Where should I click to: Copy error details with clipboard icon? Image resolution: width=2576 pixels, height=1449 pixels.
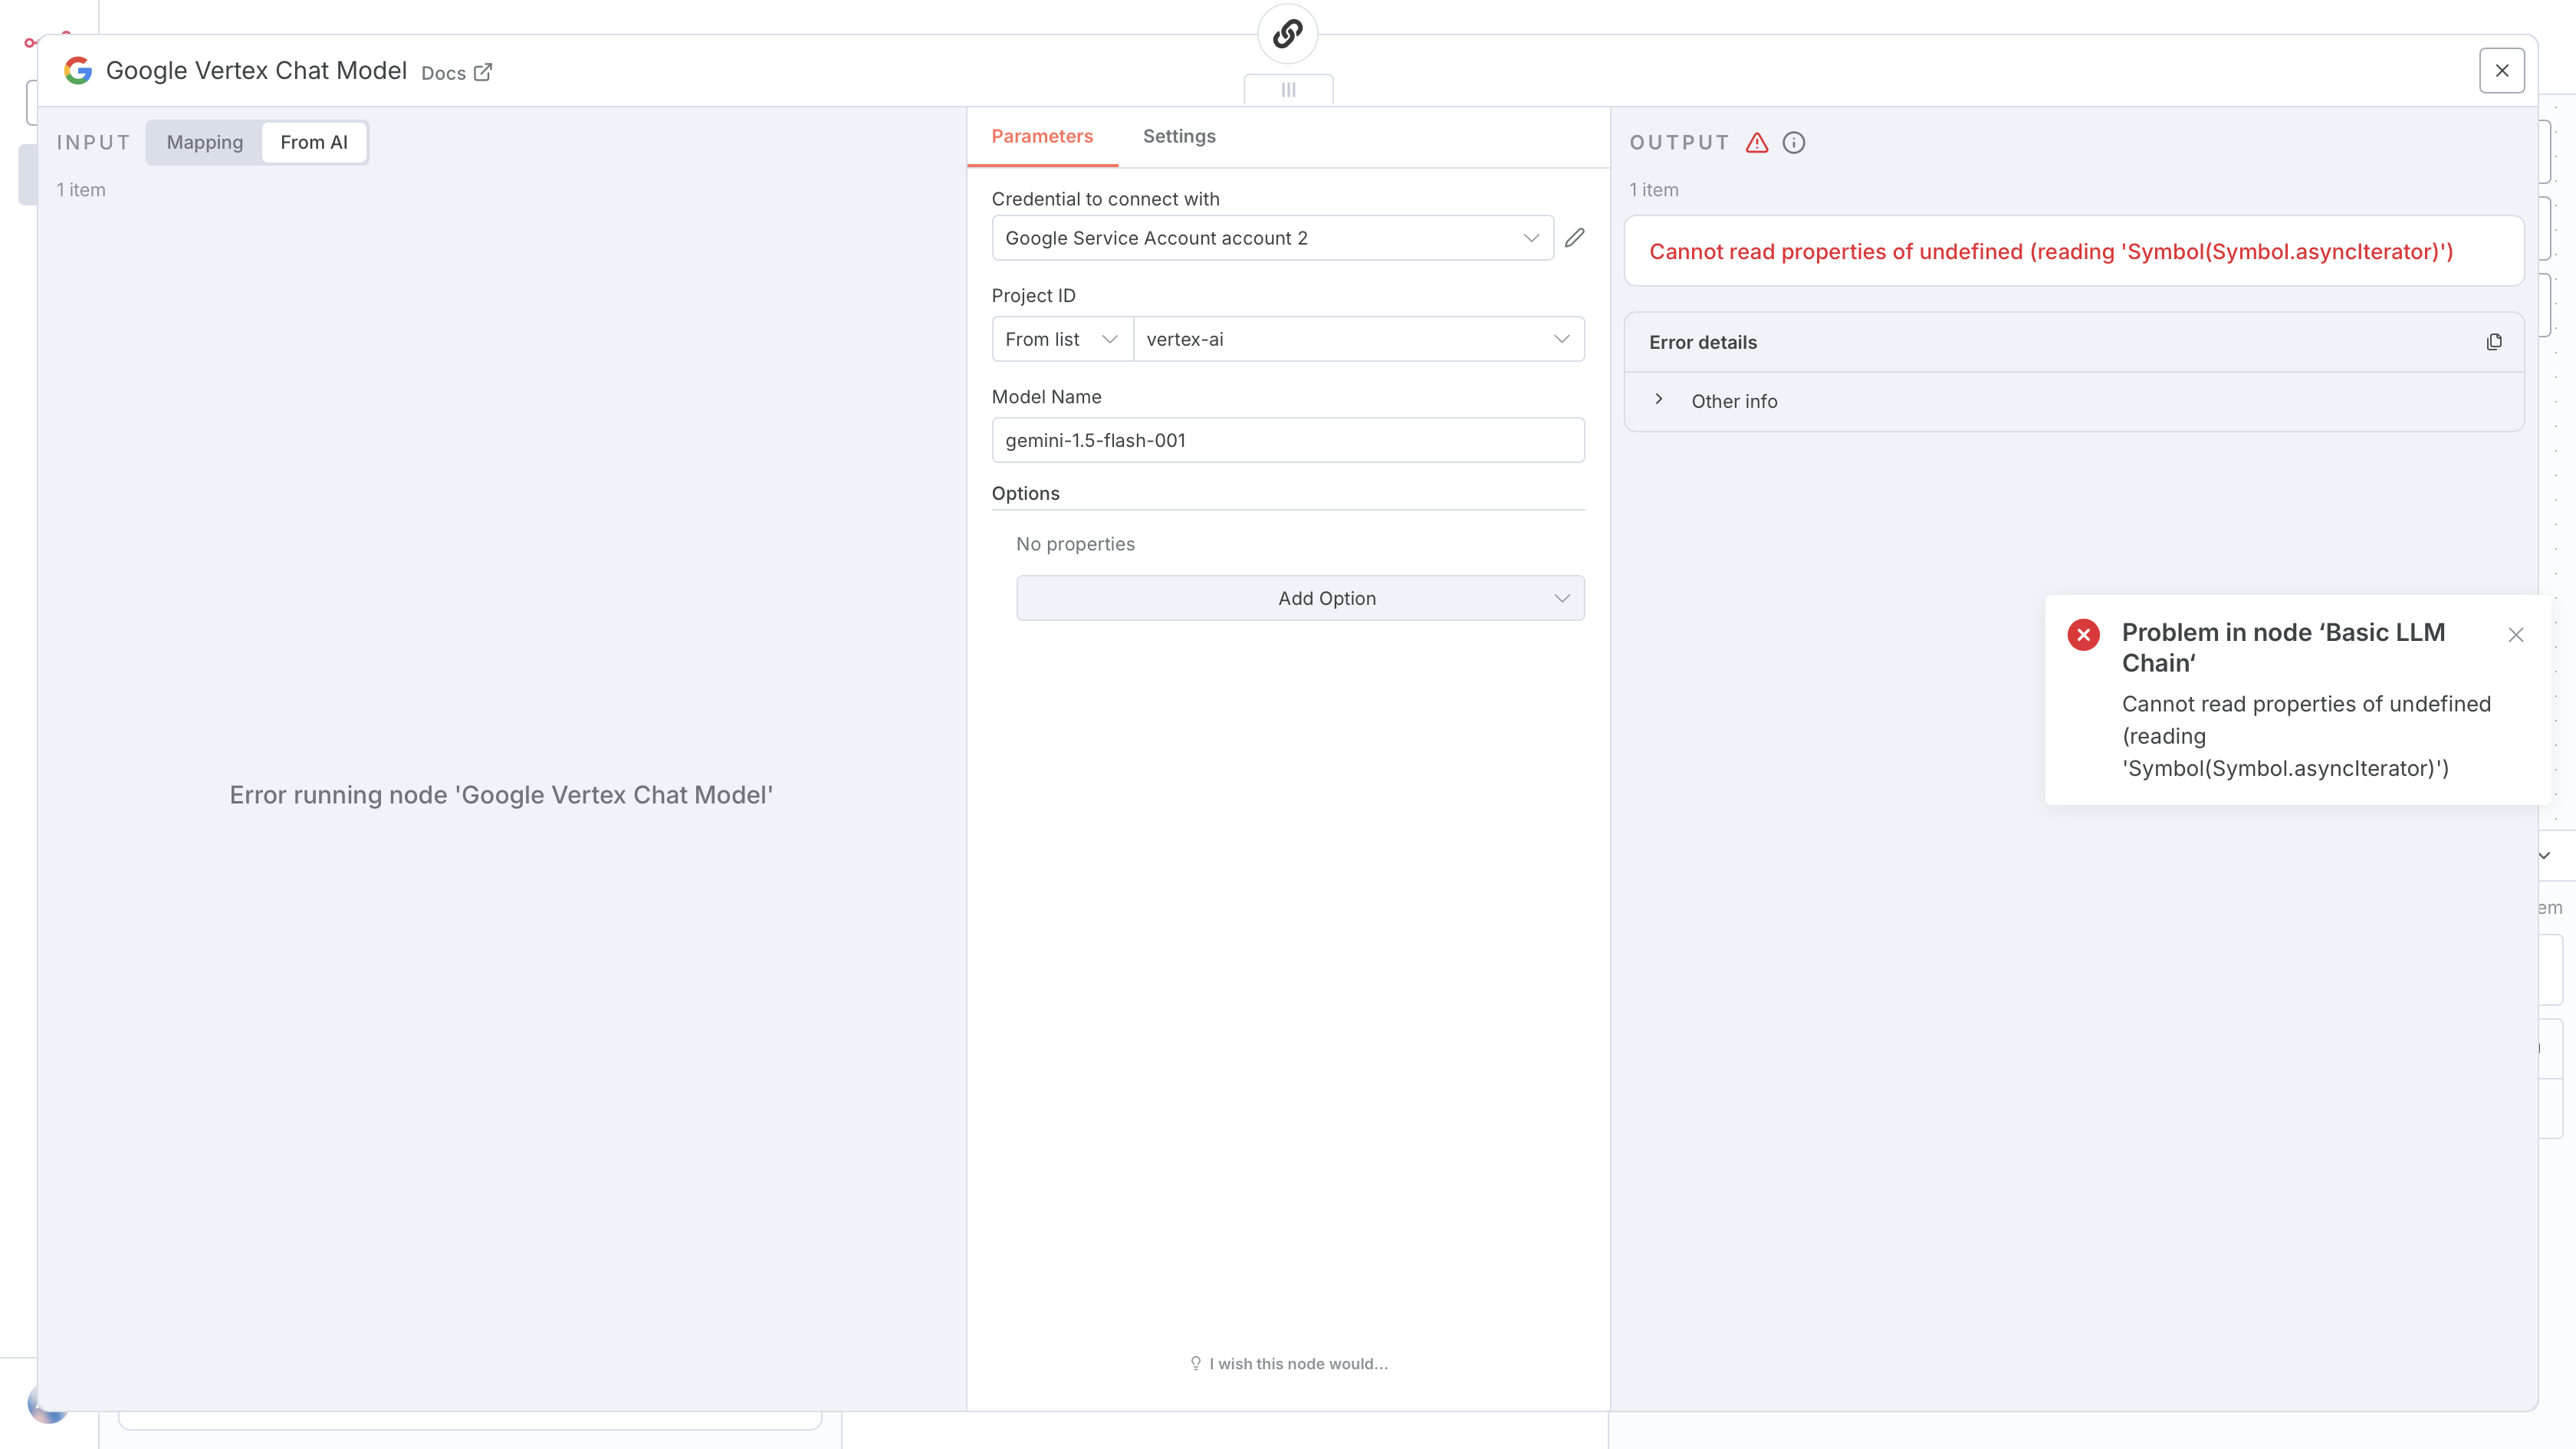coord(2493,342)
